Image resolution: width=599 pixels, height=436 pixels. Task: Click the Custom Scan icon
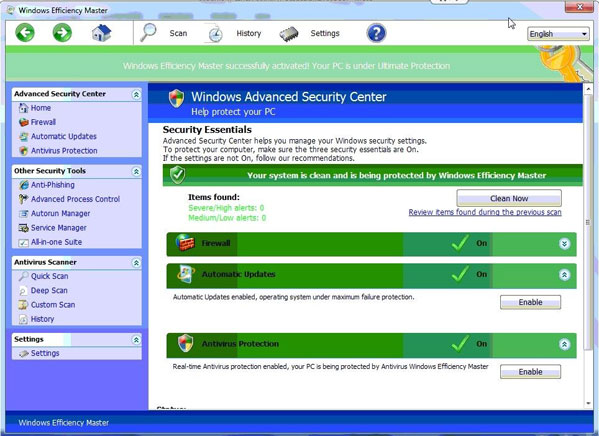(x=24, y=305)
